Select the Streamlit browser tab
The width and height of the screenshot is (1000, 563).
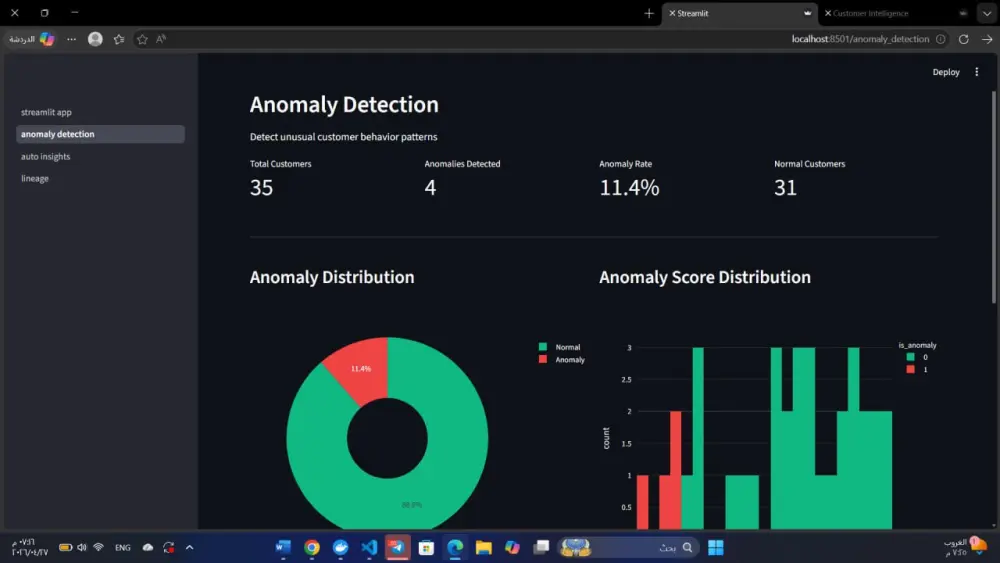(740, 13)
